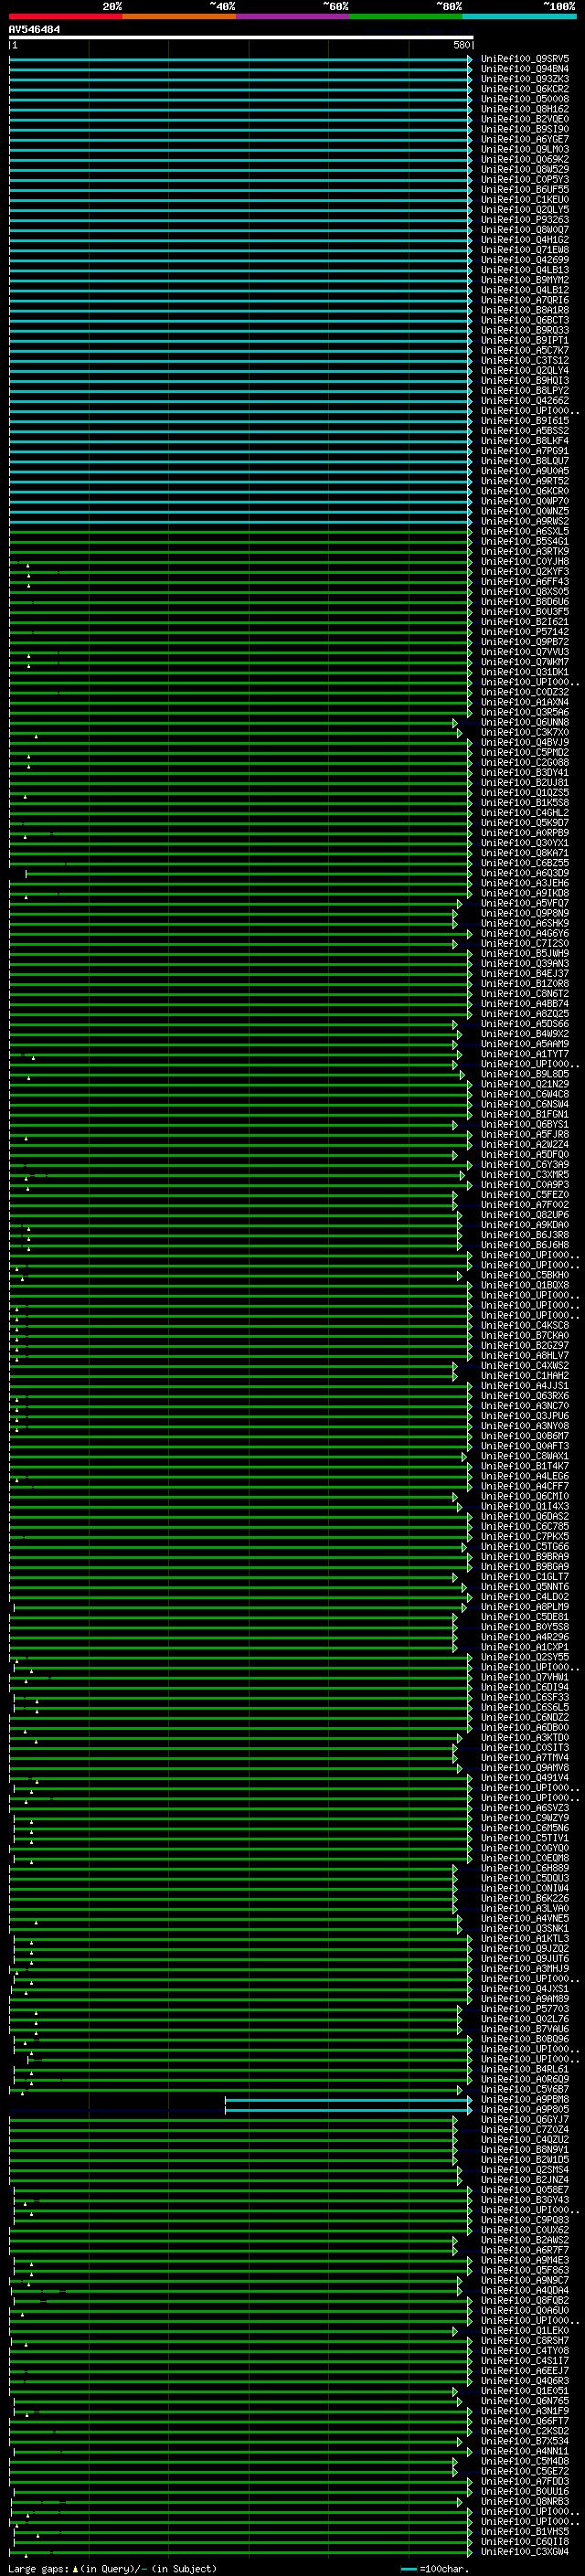Screen dimensions: 585x2576
Task: Select the UniRef100_B1VHS5 label
Action: pyautogui.click(x=525, y=2531)
